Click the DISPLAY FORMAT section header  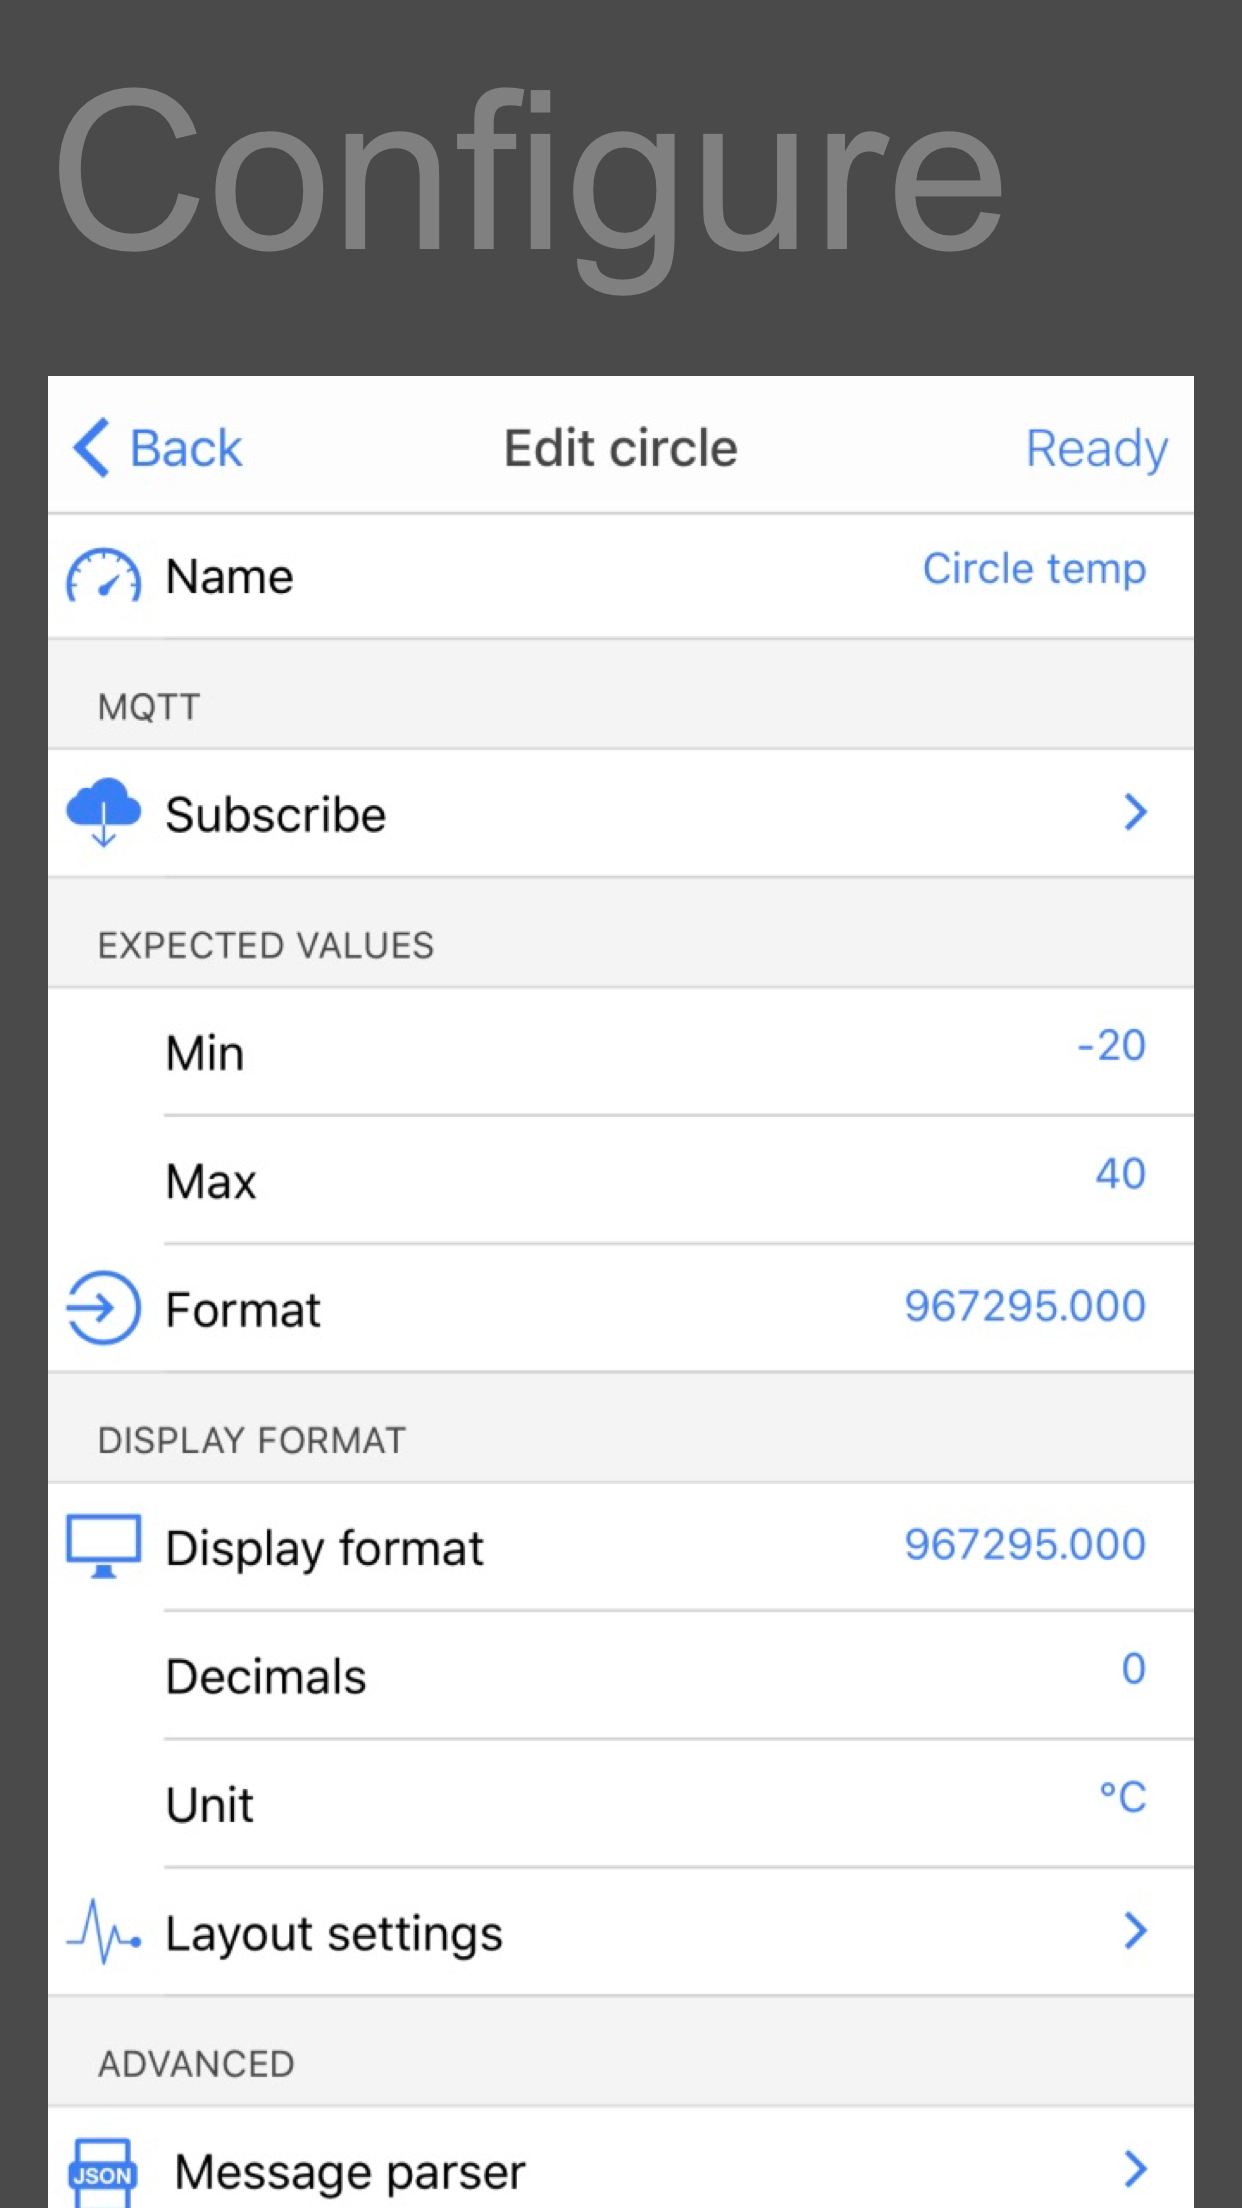coord(252,1440)
